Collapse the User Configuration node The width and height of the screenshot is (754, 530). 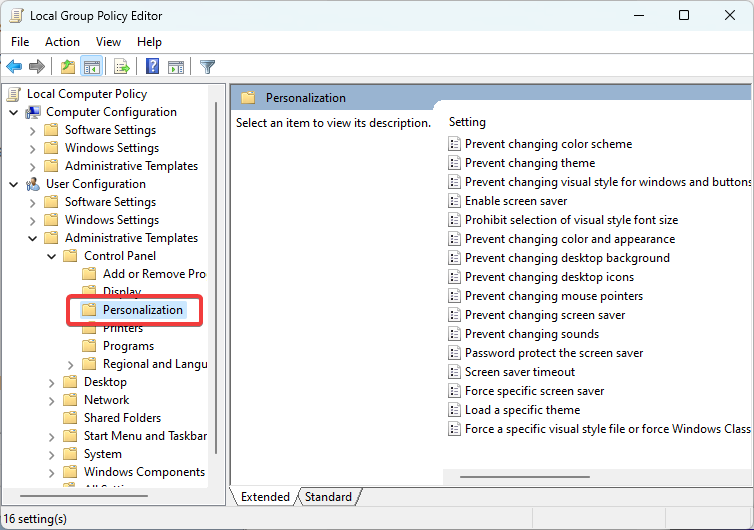[x=14, y=184]
